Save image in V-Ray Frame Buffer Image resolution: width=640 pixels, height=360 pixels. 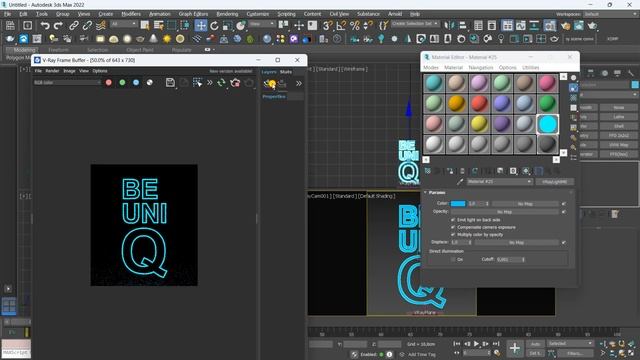click(170, 83)
